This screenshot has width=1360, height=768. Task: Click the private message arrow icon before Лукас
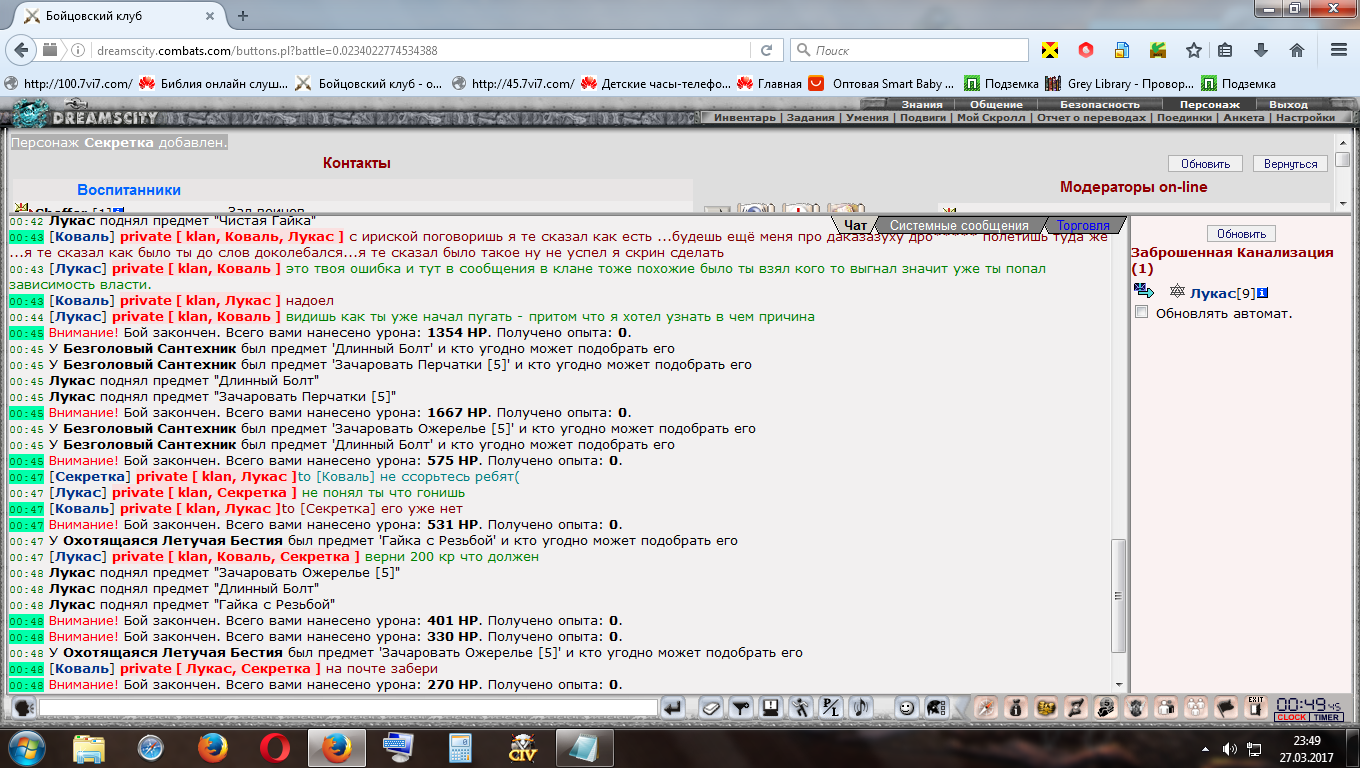1144,291
